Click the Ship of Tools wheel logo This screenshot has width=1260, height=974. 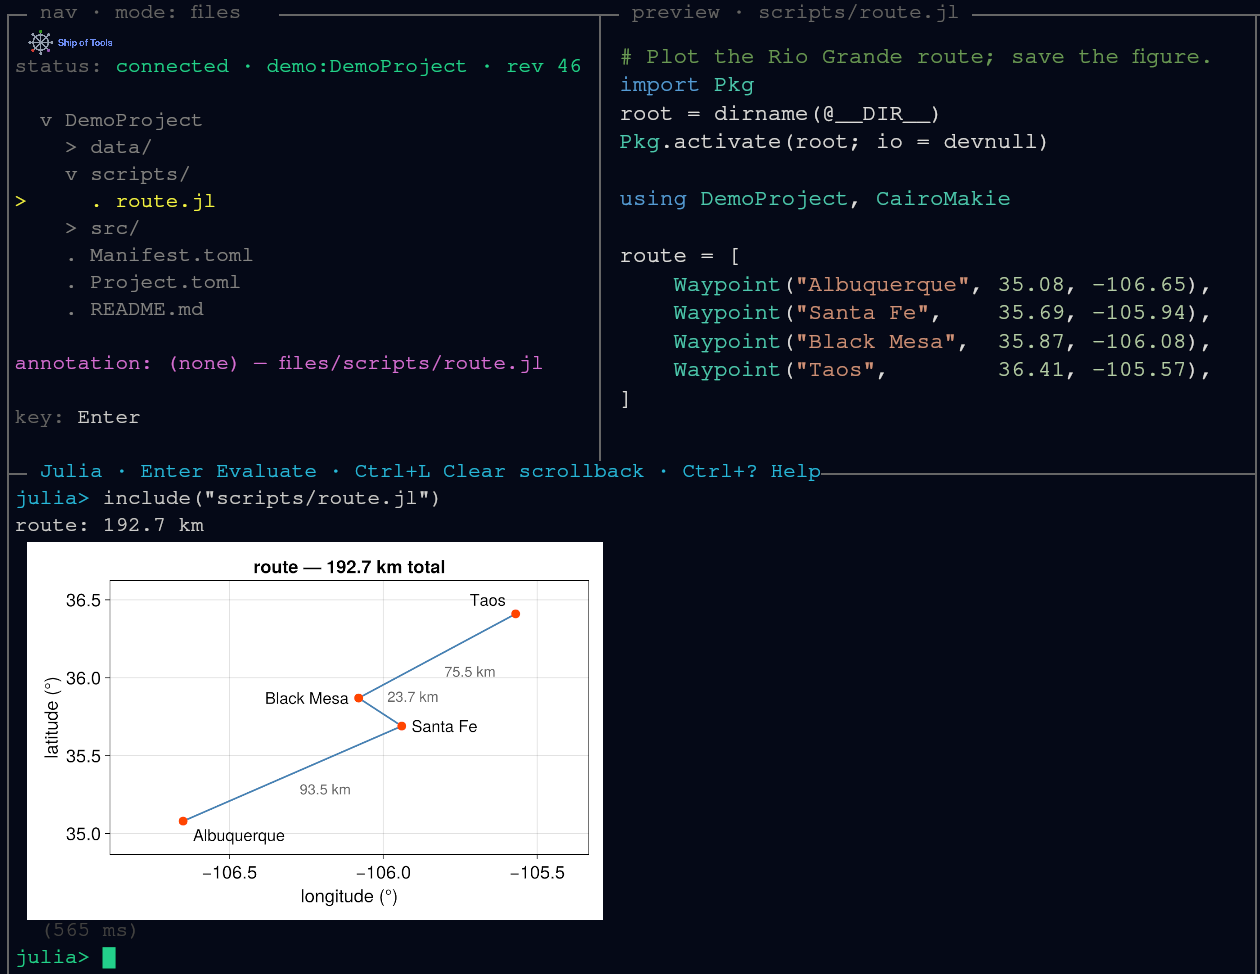click(40, 42)
